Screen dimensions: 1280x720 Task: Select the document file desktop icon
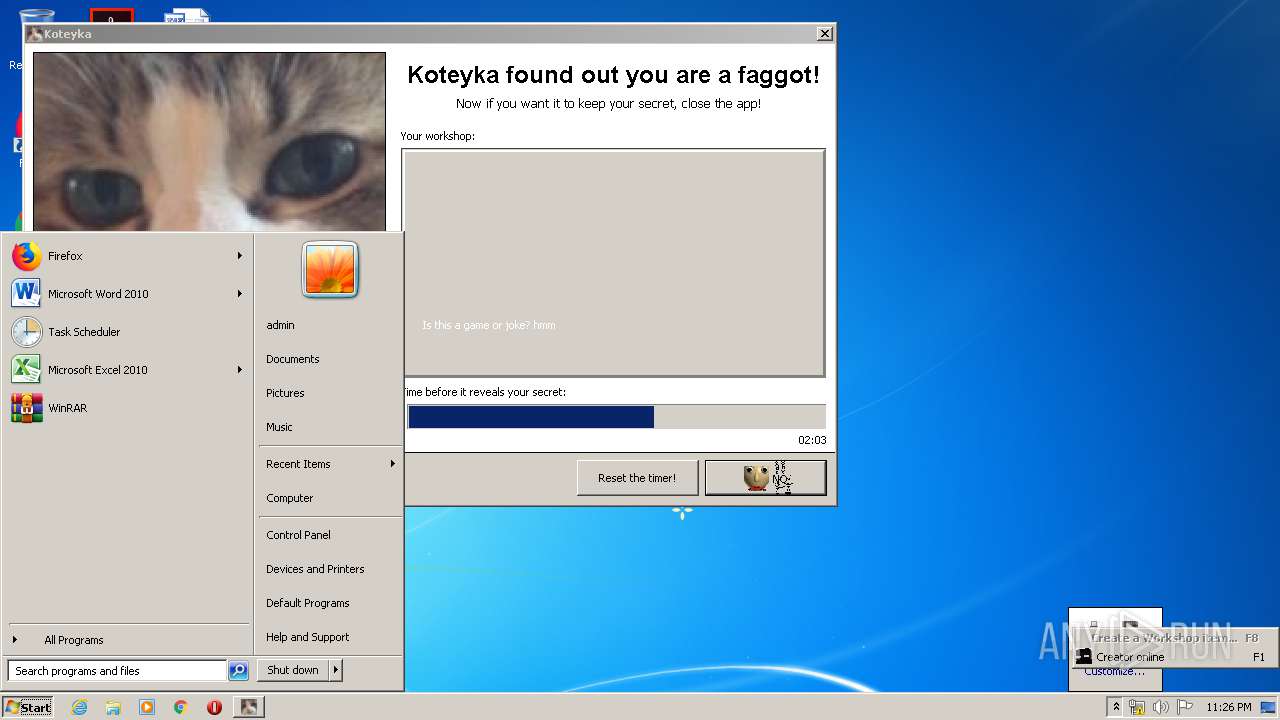187,17
